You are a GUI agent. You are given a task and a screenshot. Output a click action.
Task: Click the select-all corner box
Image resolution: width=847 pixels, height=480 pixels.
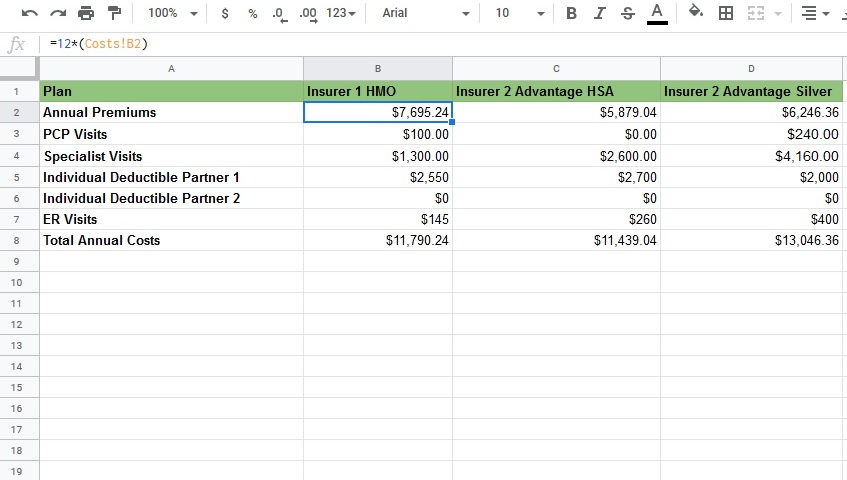[x=19, y=69]
